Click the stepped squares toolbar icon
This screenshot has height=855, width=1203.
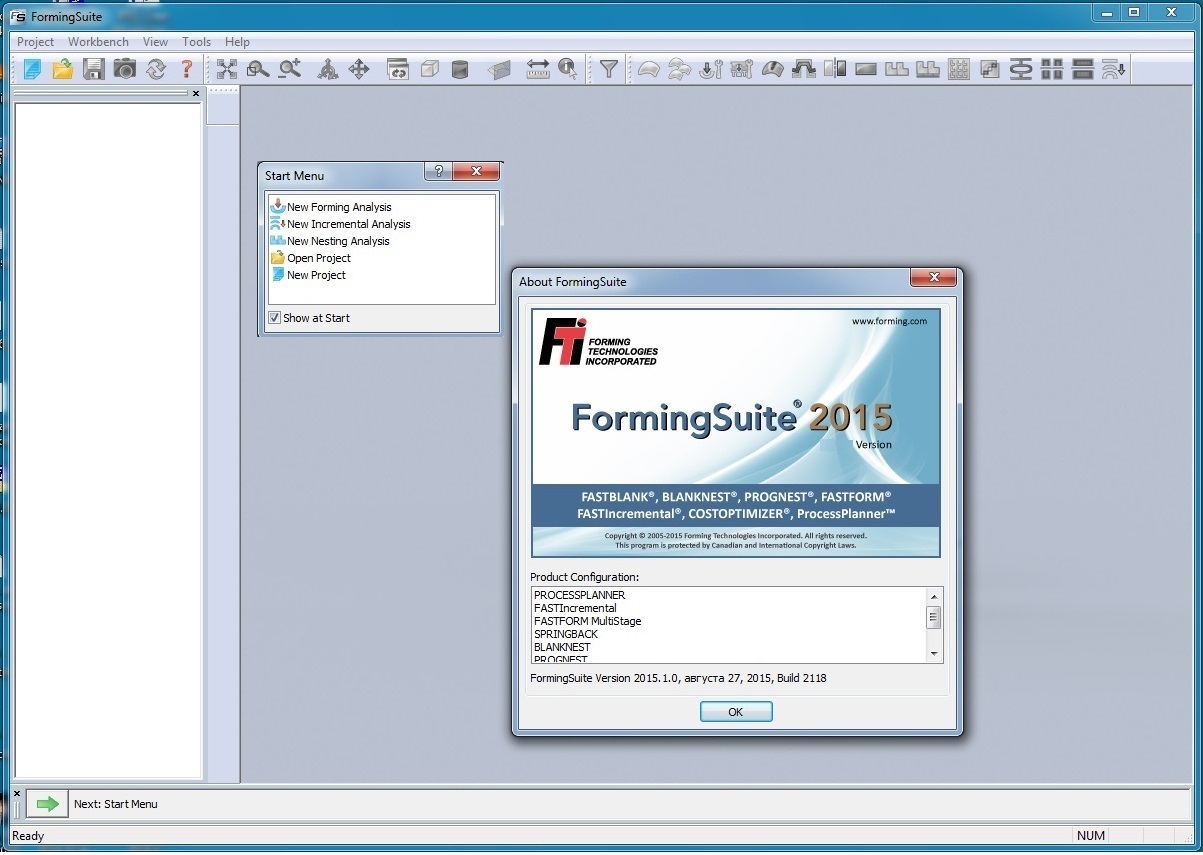click(989, 69)
